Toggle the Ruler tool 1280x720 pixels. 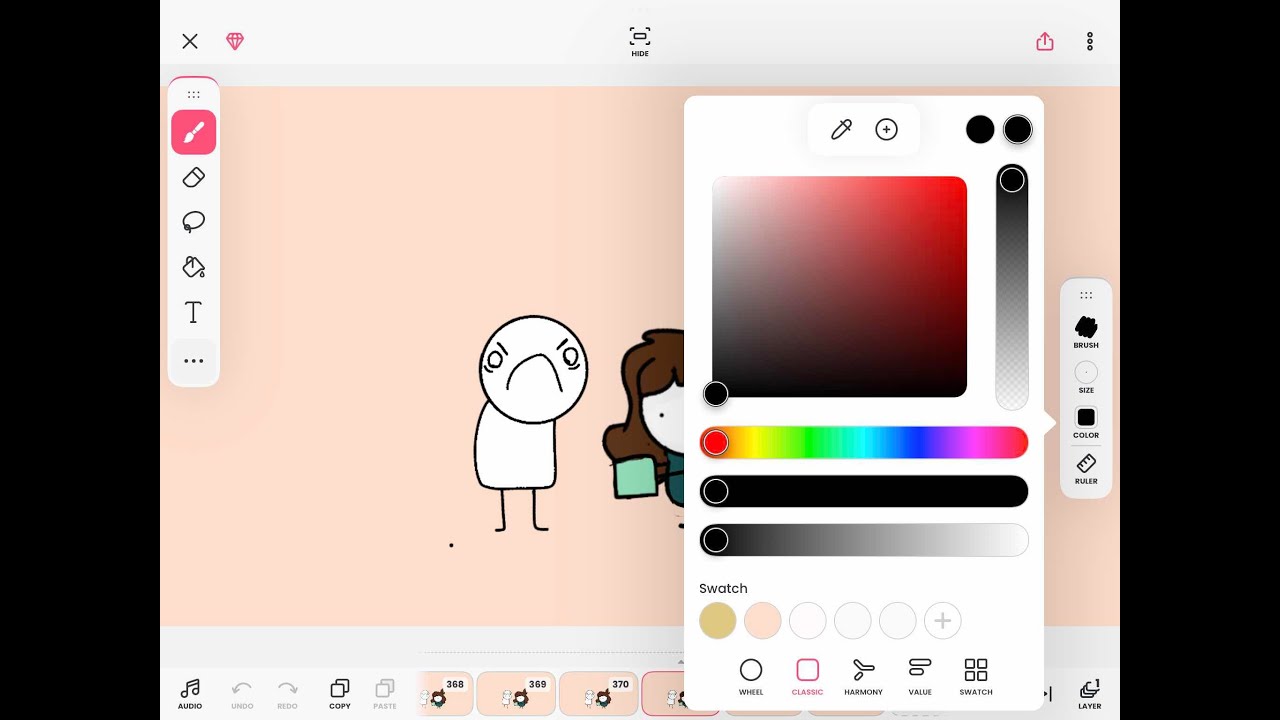pos(1086,469)
